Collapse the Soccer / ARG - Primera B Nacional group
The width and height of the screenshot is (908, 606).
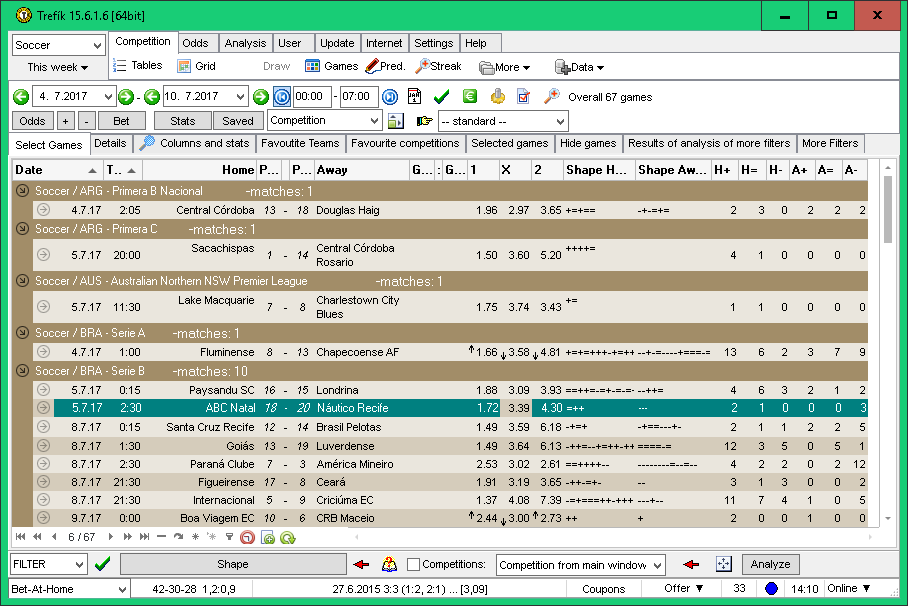[23, 191]
